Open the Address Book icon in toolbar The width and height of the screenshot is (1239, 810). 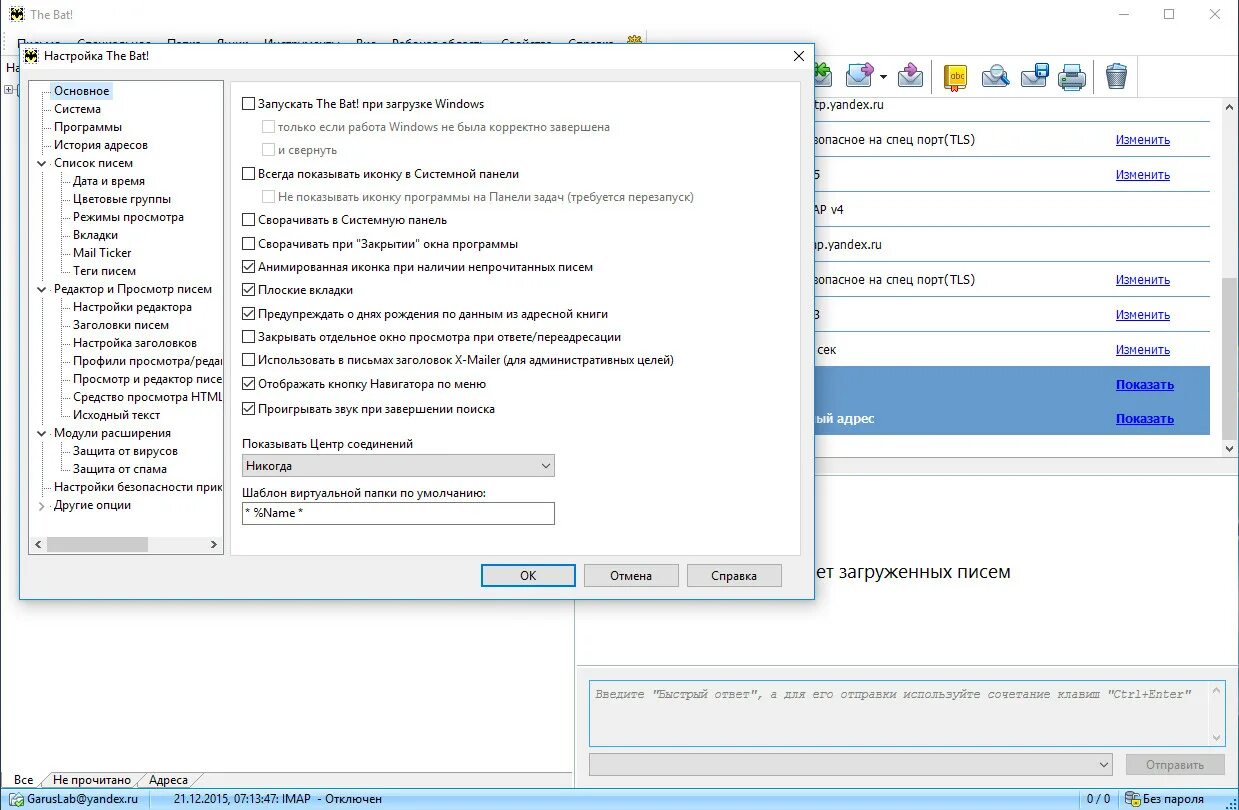pyautogui.click(x=956, y=76)
